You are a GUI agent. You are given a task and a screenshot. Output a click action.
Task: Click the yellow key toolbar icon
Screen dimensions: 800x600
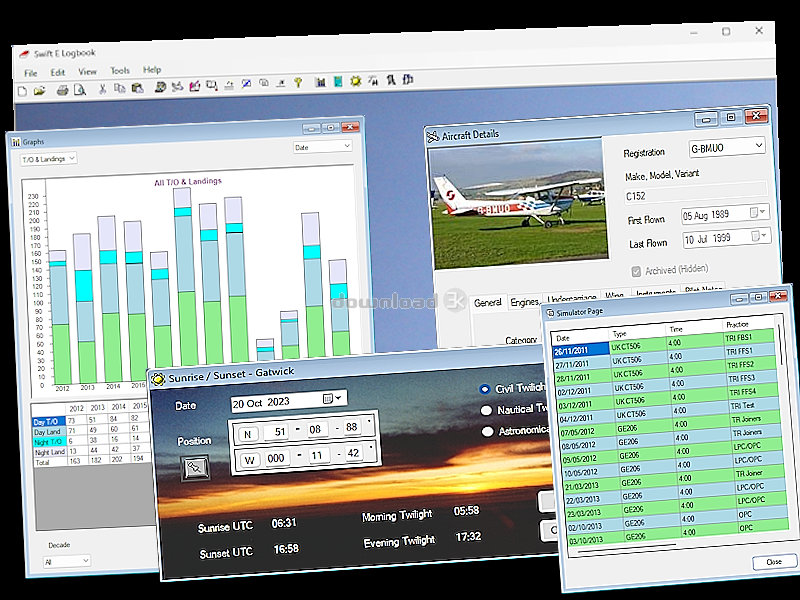click(298, 82)
